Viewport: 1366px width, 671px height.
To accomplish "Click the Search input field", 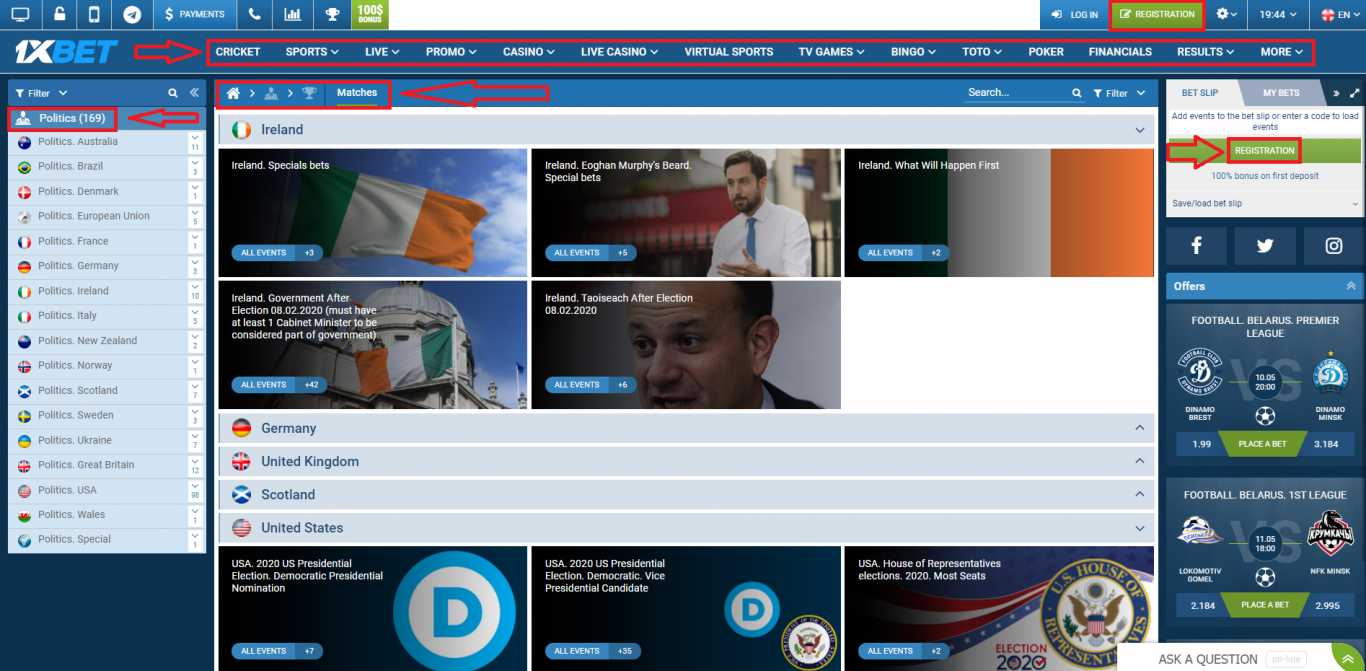I will (x=1018, y=93).
